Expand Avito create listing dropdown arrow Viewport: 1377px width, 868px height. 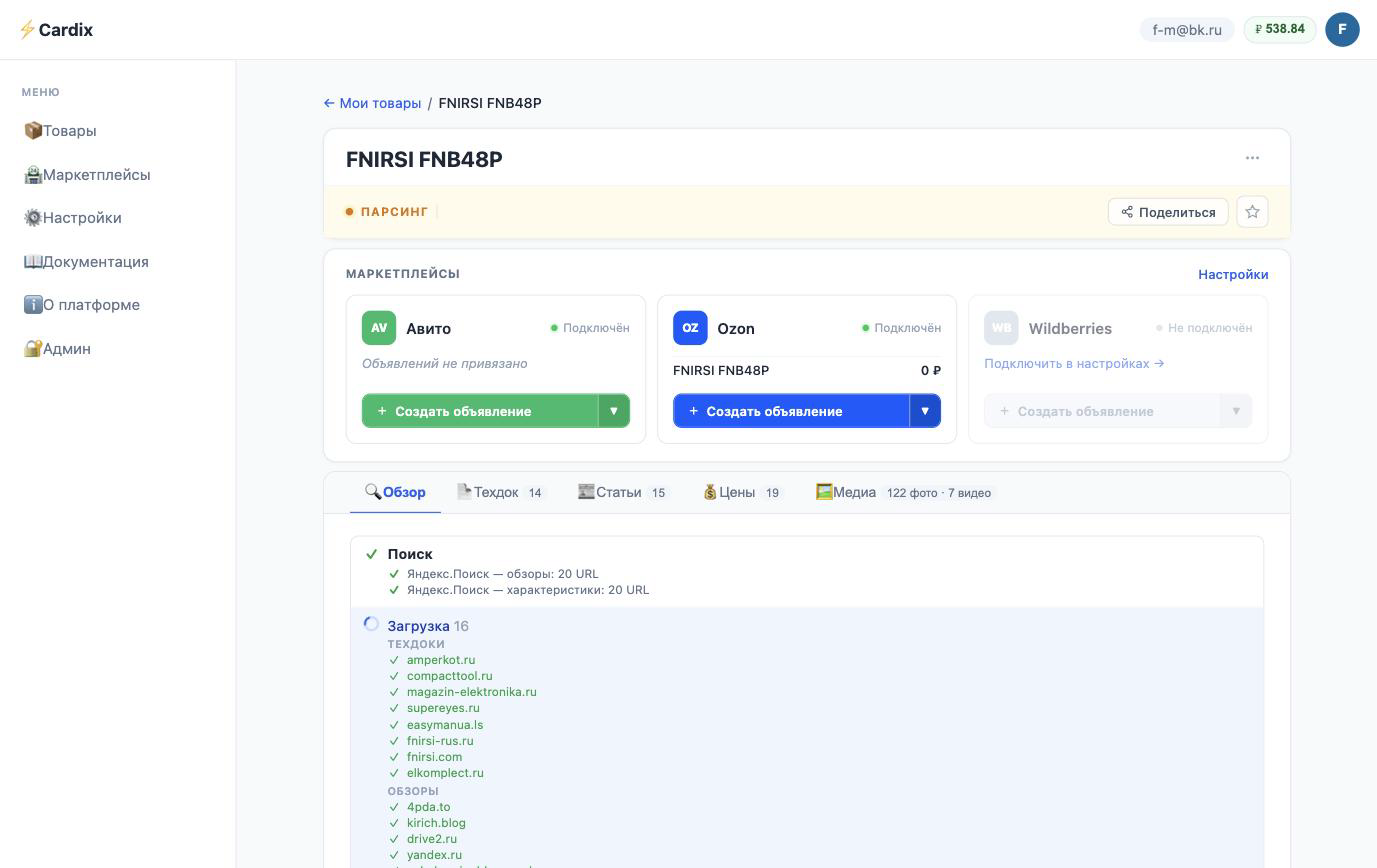point(614,411)
